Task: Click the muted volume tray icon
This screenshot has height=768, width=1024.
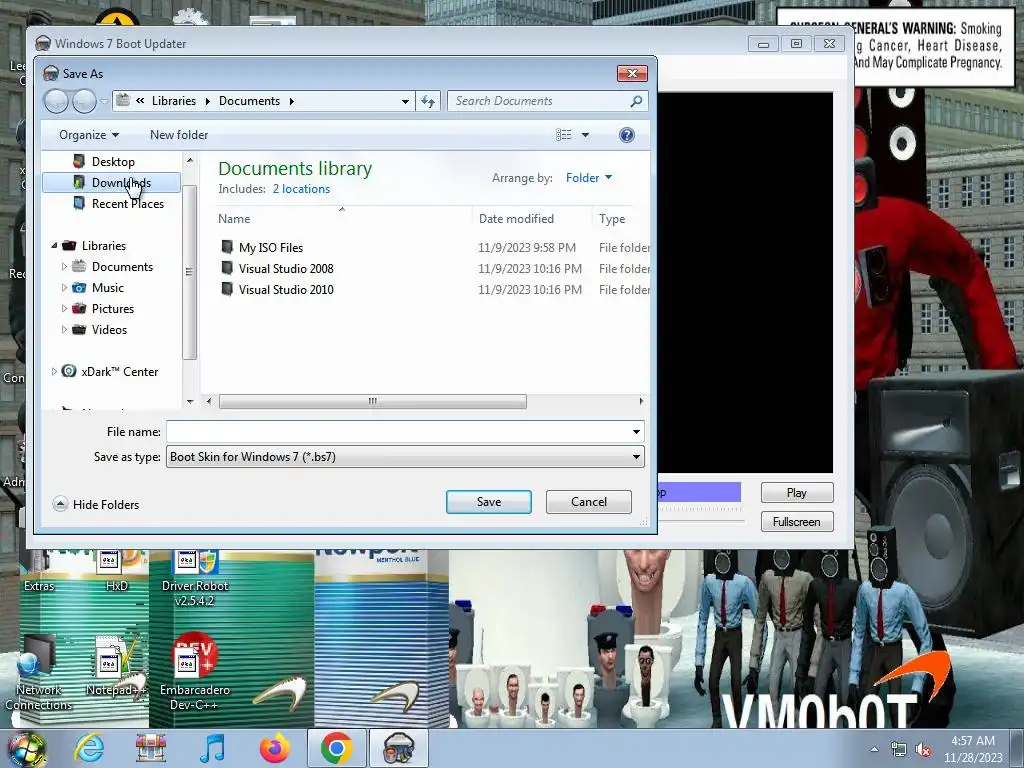Action: [923, 750]
